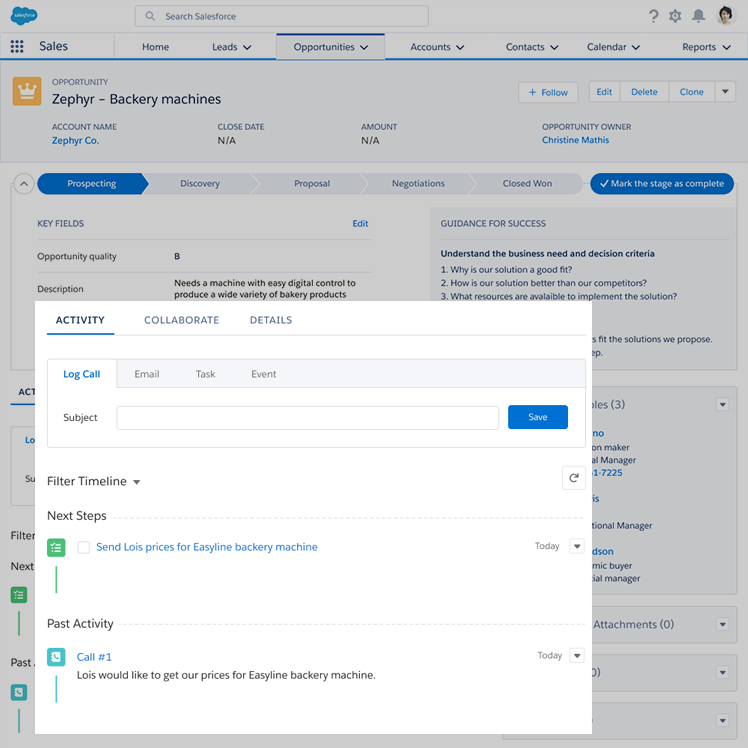Check the Send Lois prices task checkbox
Image resolution: width=748 pixels, height=748 pixels.
click(83, 547)
